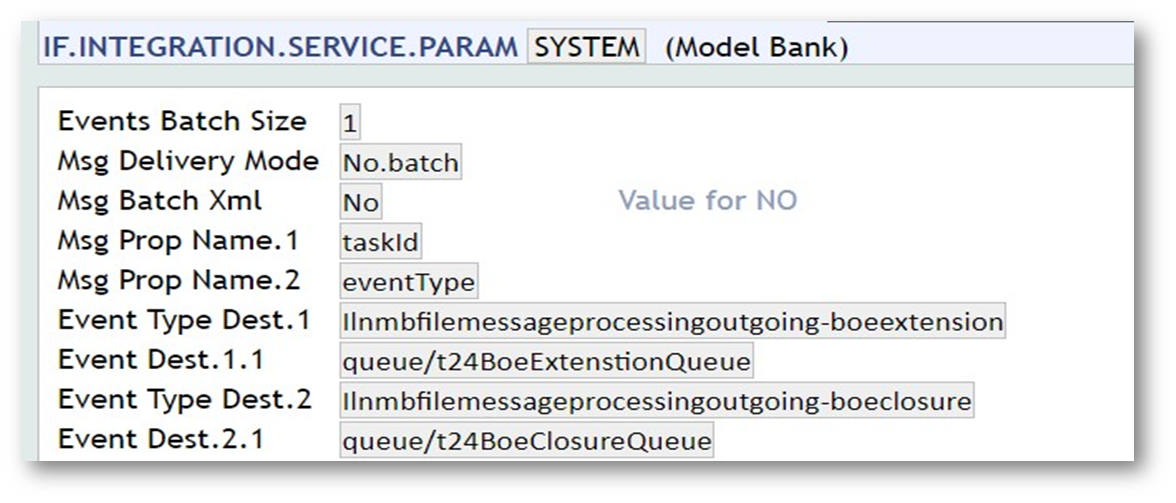The width and height of the screenshot is (1176, 503).
Task: Click the queue/t24BoeClosureQueue field
Action: click(526, 441)
